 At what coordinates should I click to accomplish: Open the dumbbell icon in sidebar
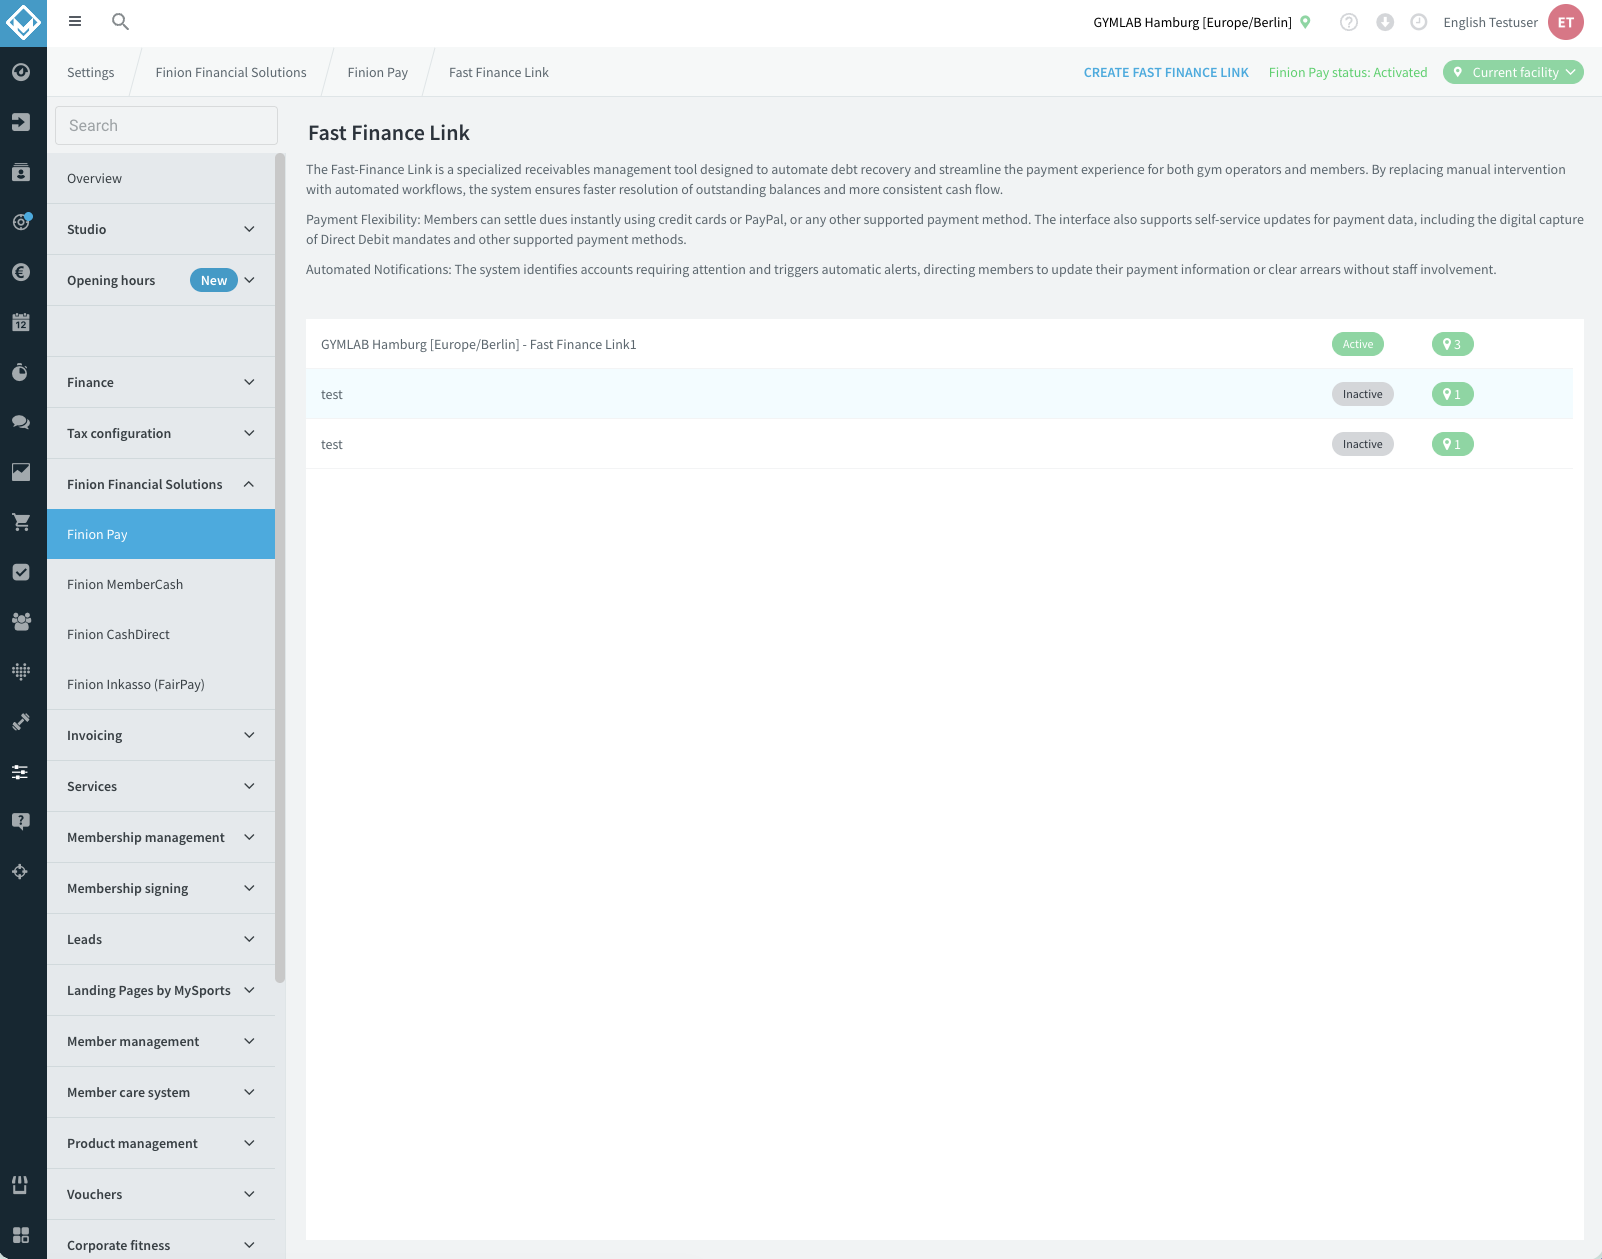(21, 721)
